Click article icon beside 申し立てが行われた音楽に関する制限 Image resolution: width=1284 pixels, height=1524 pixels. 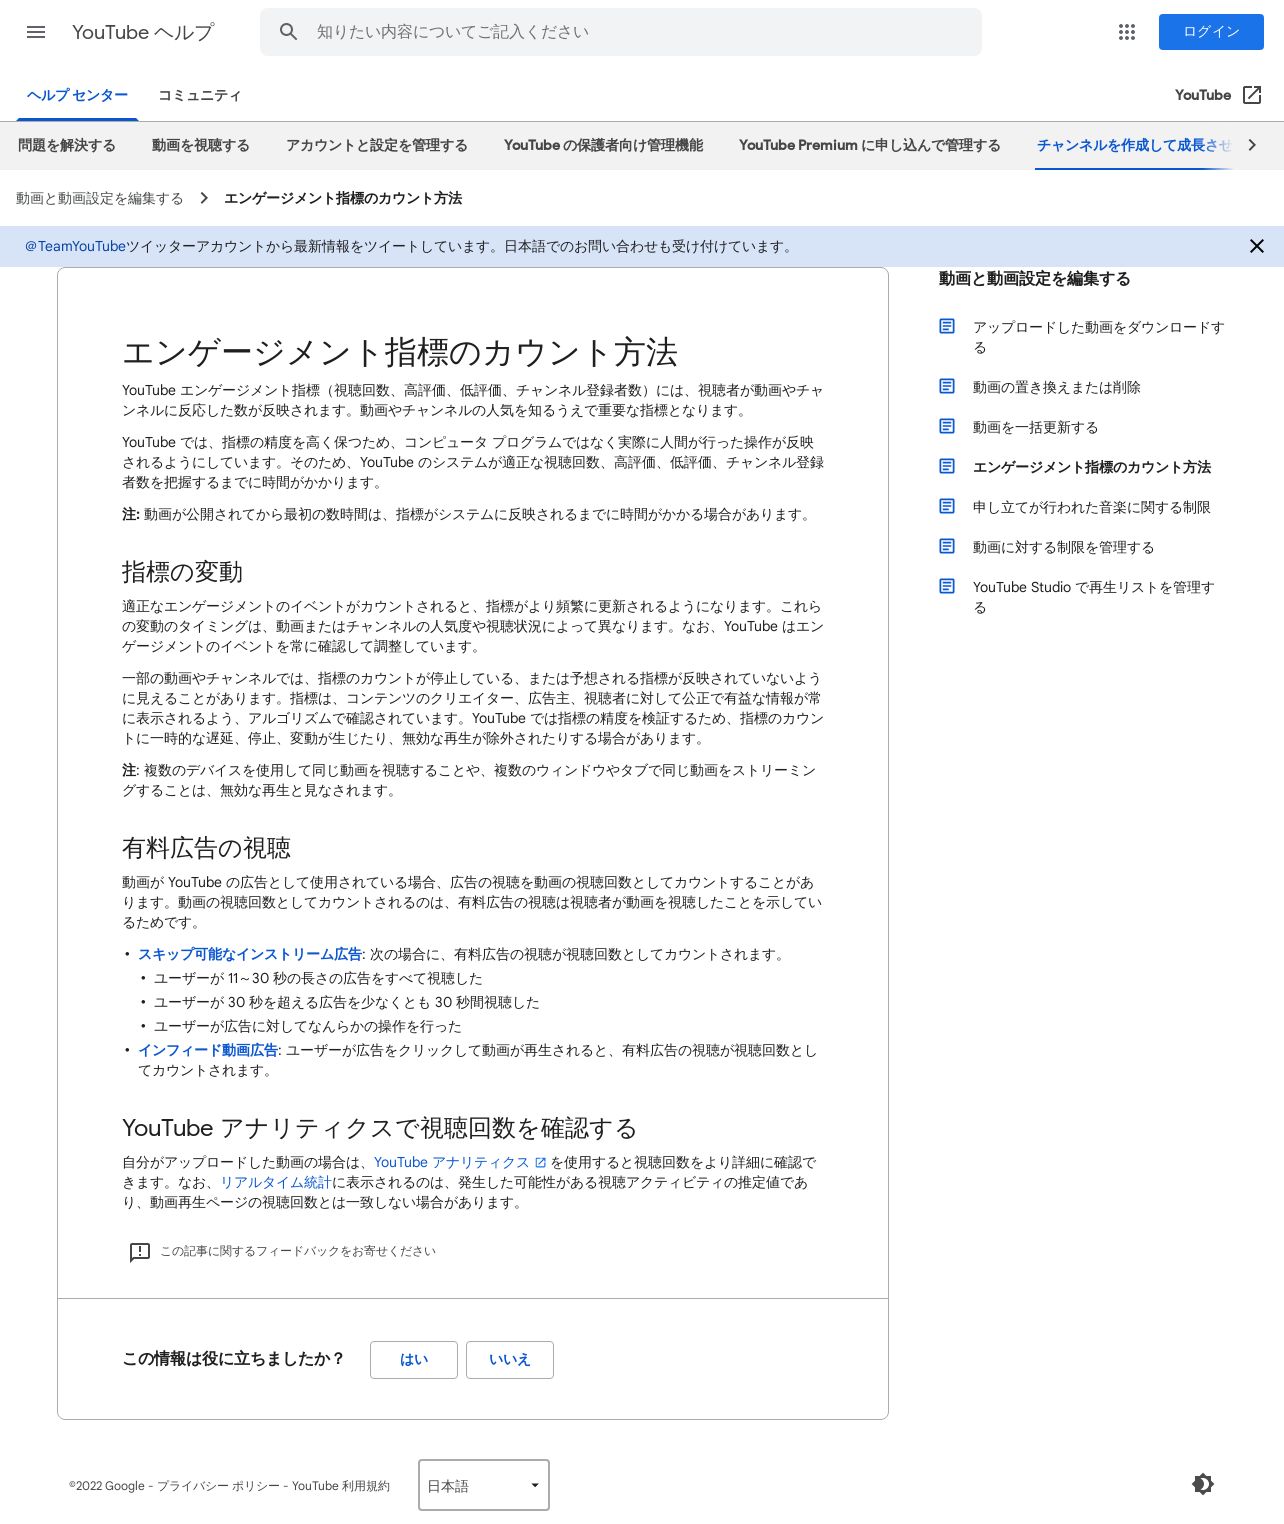pyautogui.click(x=947, y=506)
